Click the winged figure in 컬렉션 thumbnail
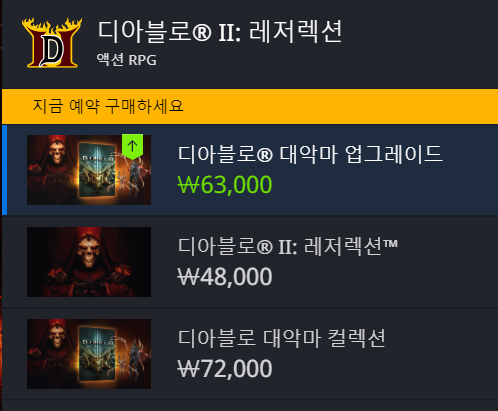 (133, 358)
